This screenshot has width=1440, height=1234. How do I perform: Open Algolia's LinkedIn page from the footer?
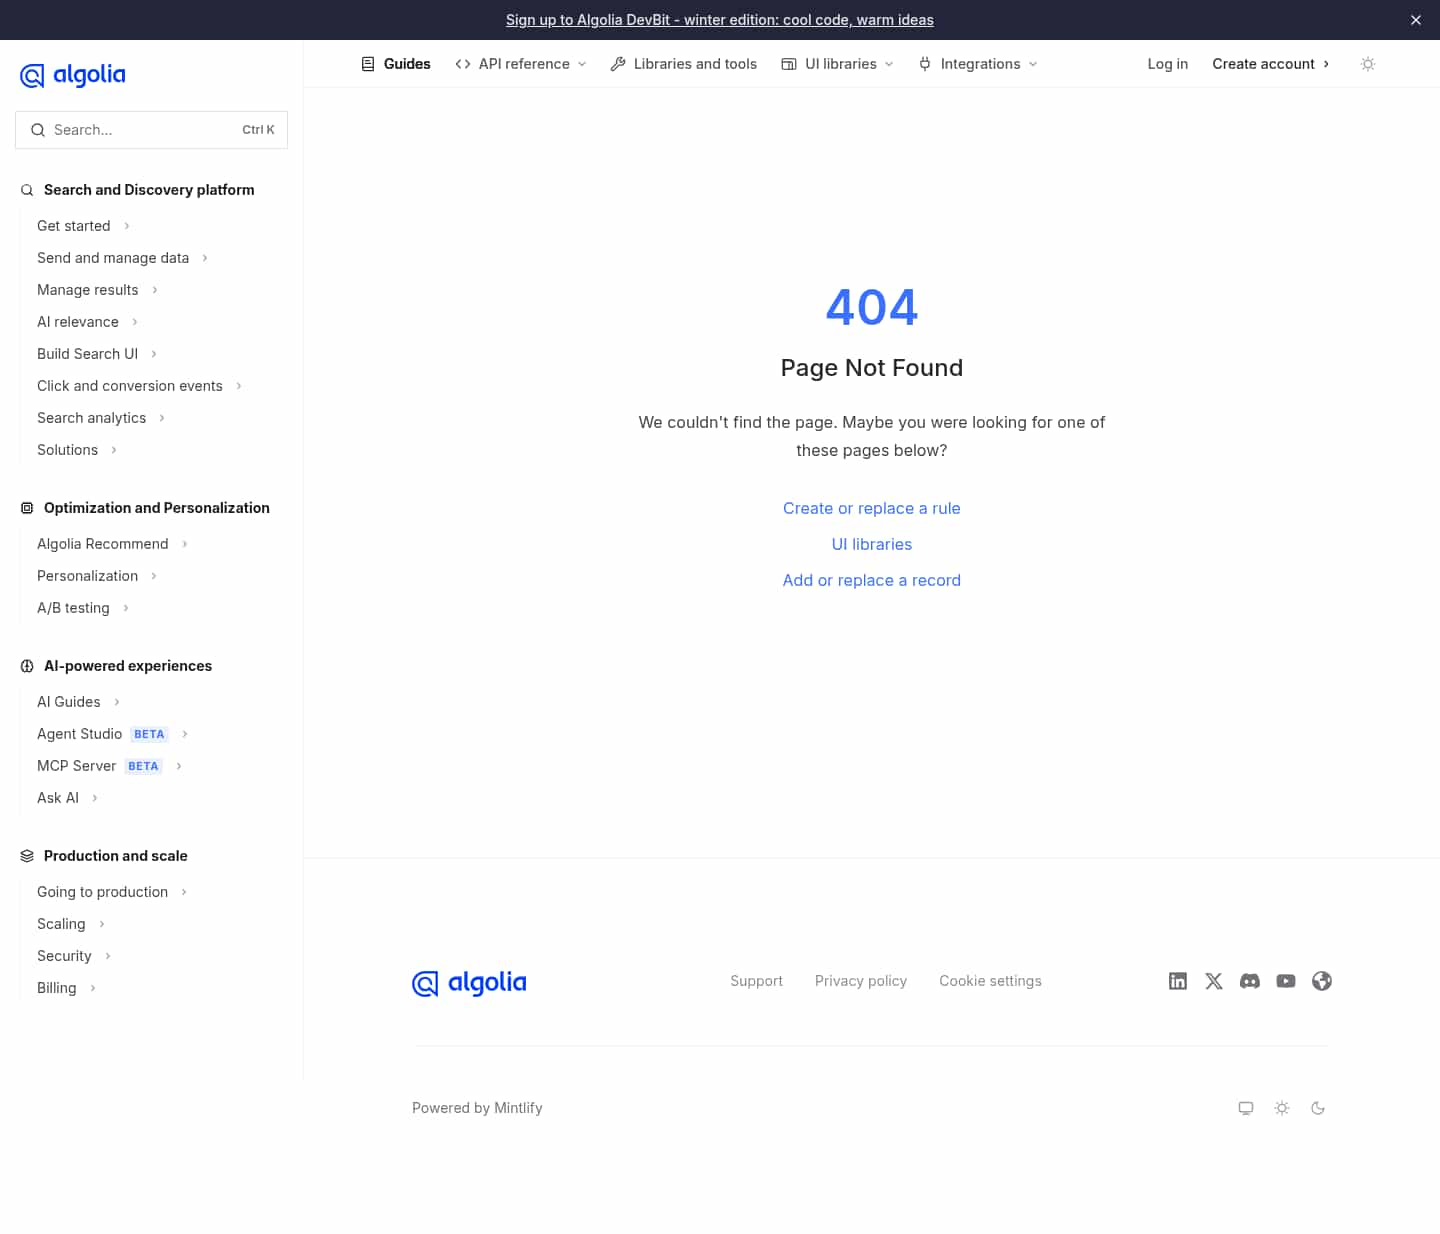tap(1178, 981)
